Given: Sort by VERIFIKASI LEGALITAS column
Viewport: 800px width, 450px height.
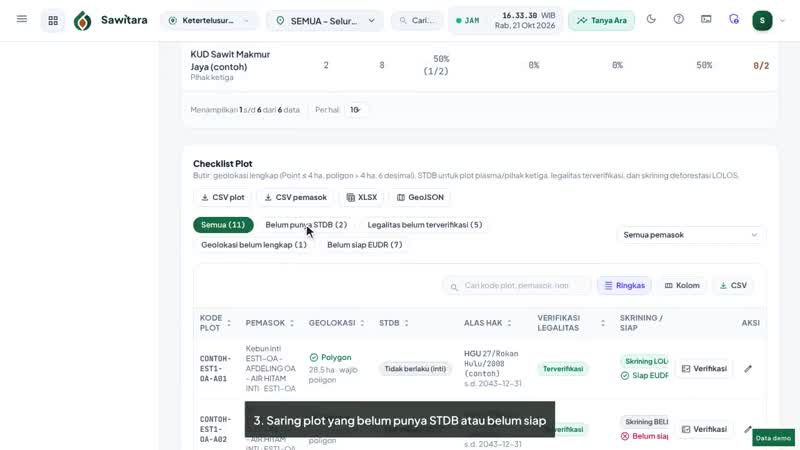Looking at the screenshot, I should click(x=571, y=323).
